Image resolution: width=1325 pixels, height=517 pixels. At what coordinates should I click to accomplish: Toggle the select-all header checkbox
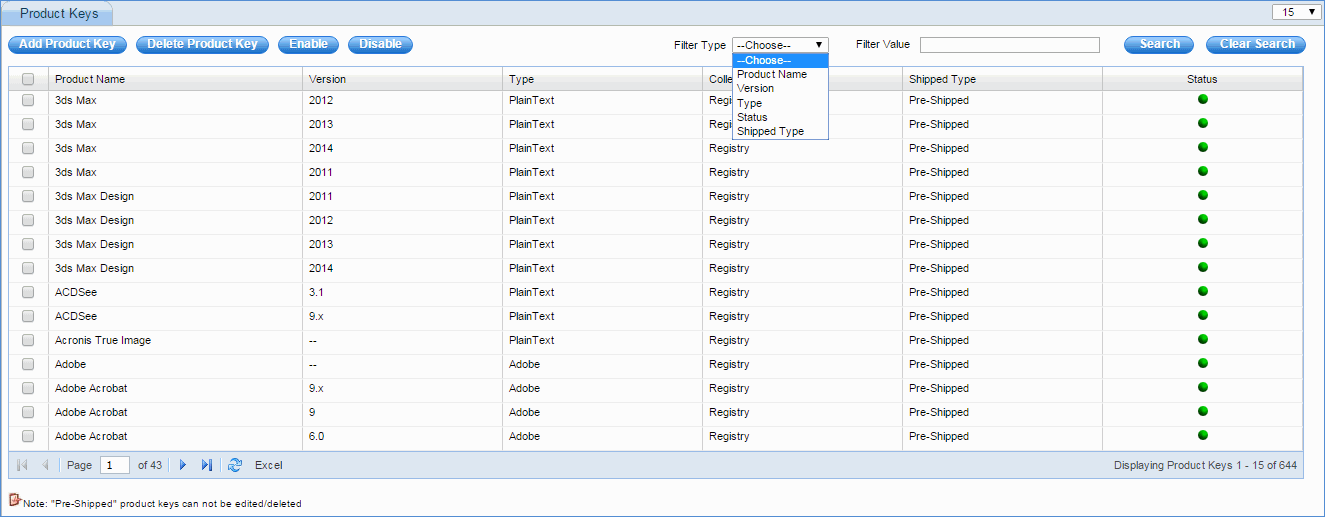28,79
